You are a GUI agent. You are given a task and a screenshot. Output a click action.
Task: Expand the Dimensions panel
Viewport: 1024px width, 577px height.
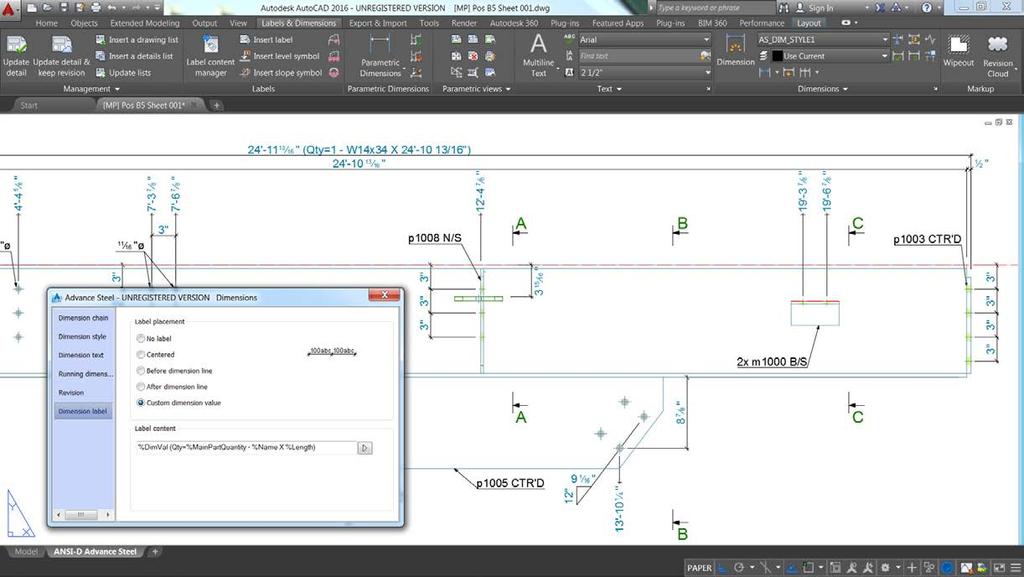tap(822, 89)
